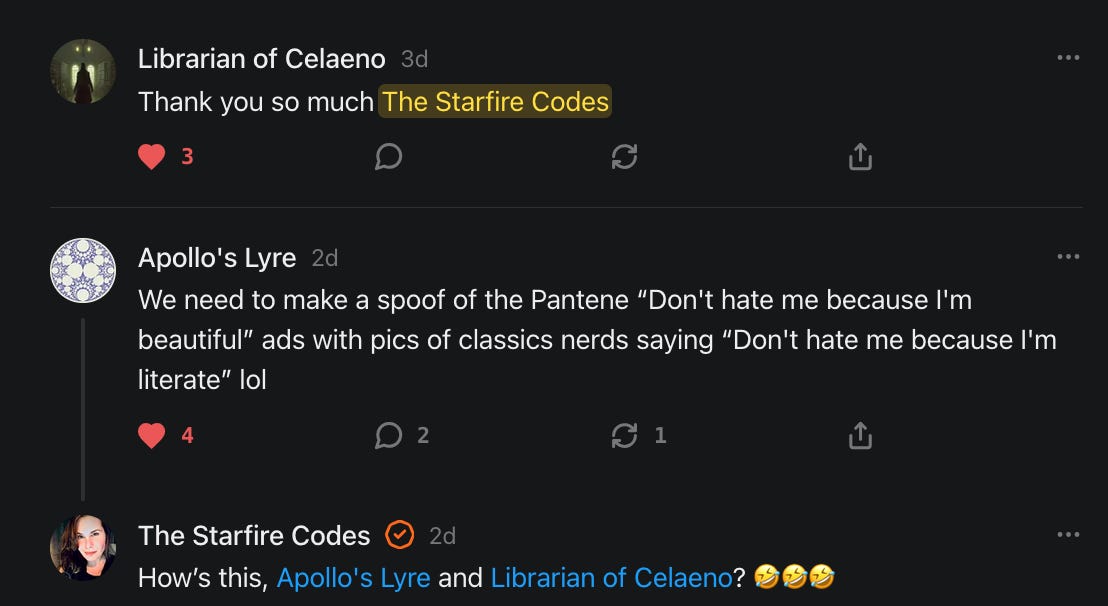Toggle the heart on Apollo's Lyre's comment

tap(152, 435)
